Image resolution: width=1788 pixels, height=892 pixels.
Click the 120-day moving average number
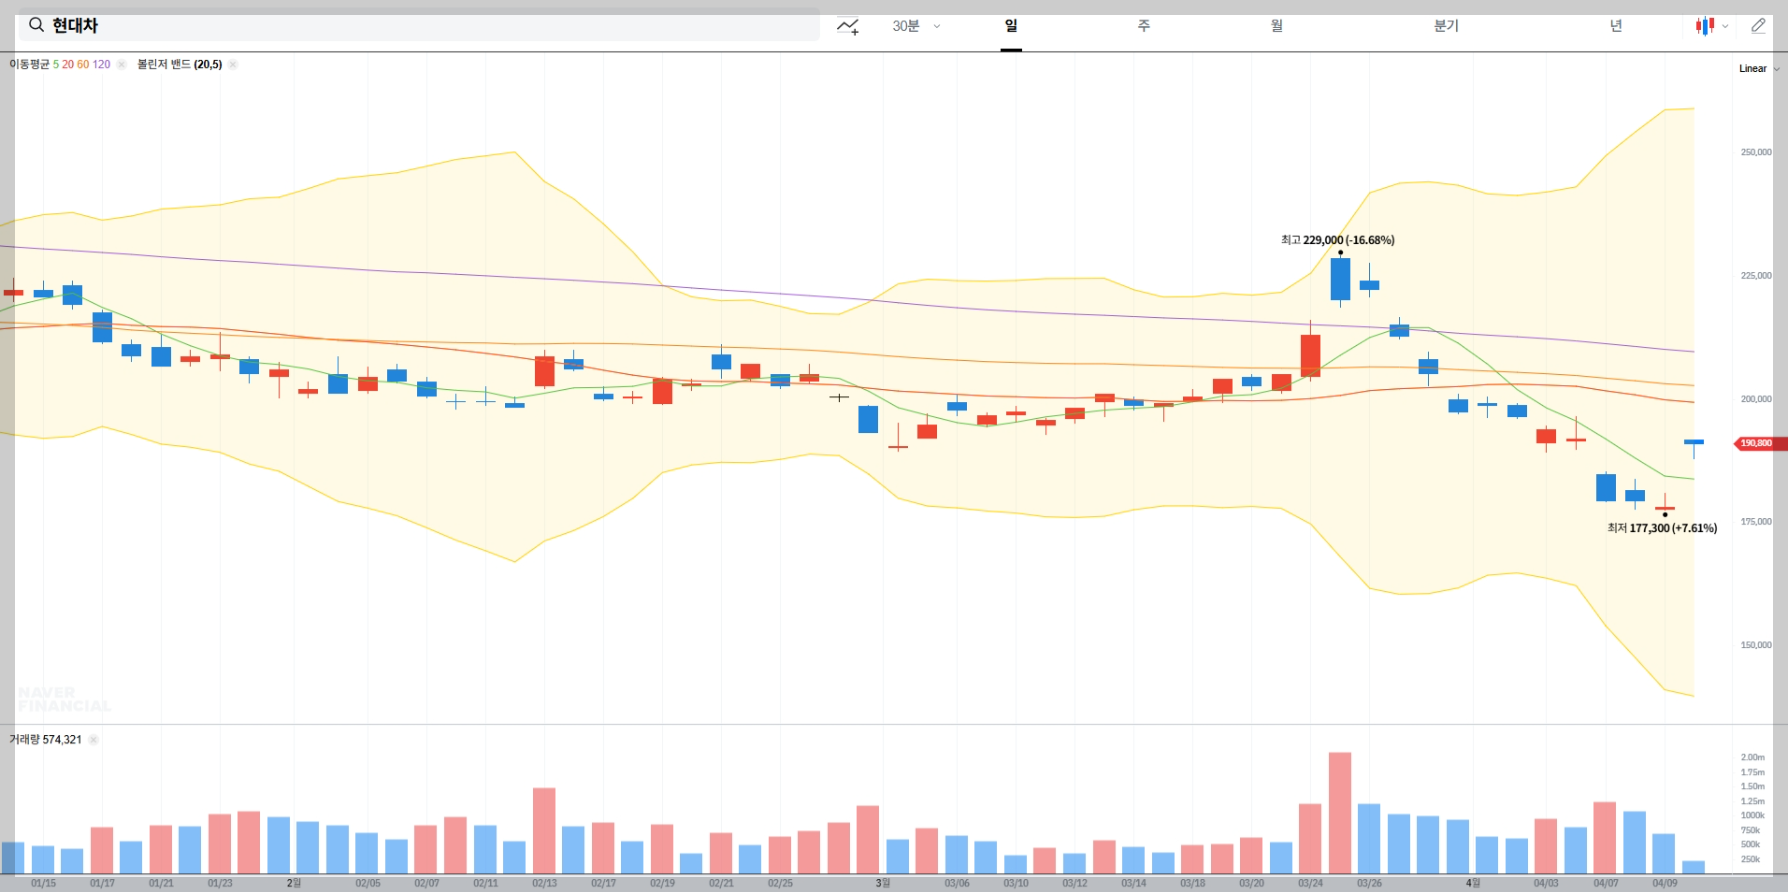point(101,64)
